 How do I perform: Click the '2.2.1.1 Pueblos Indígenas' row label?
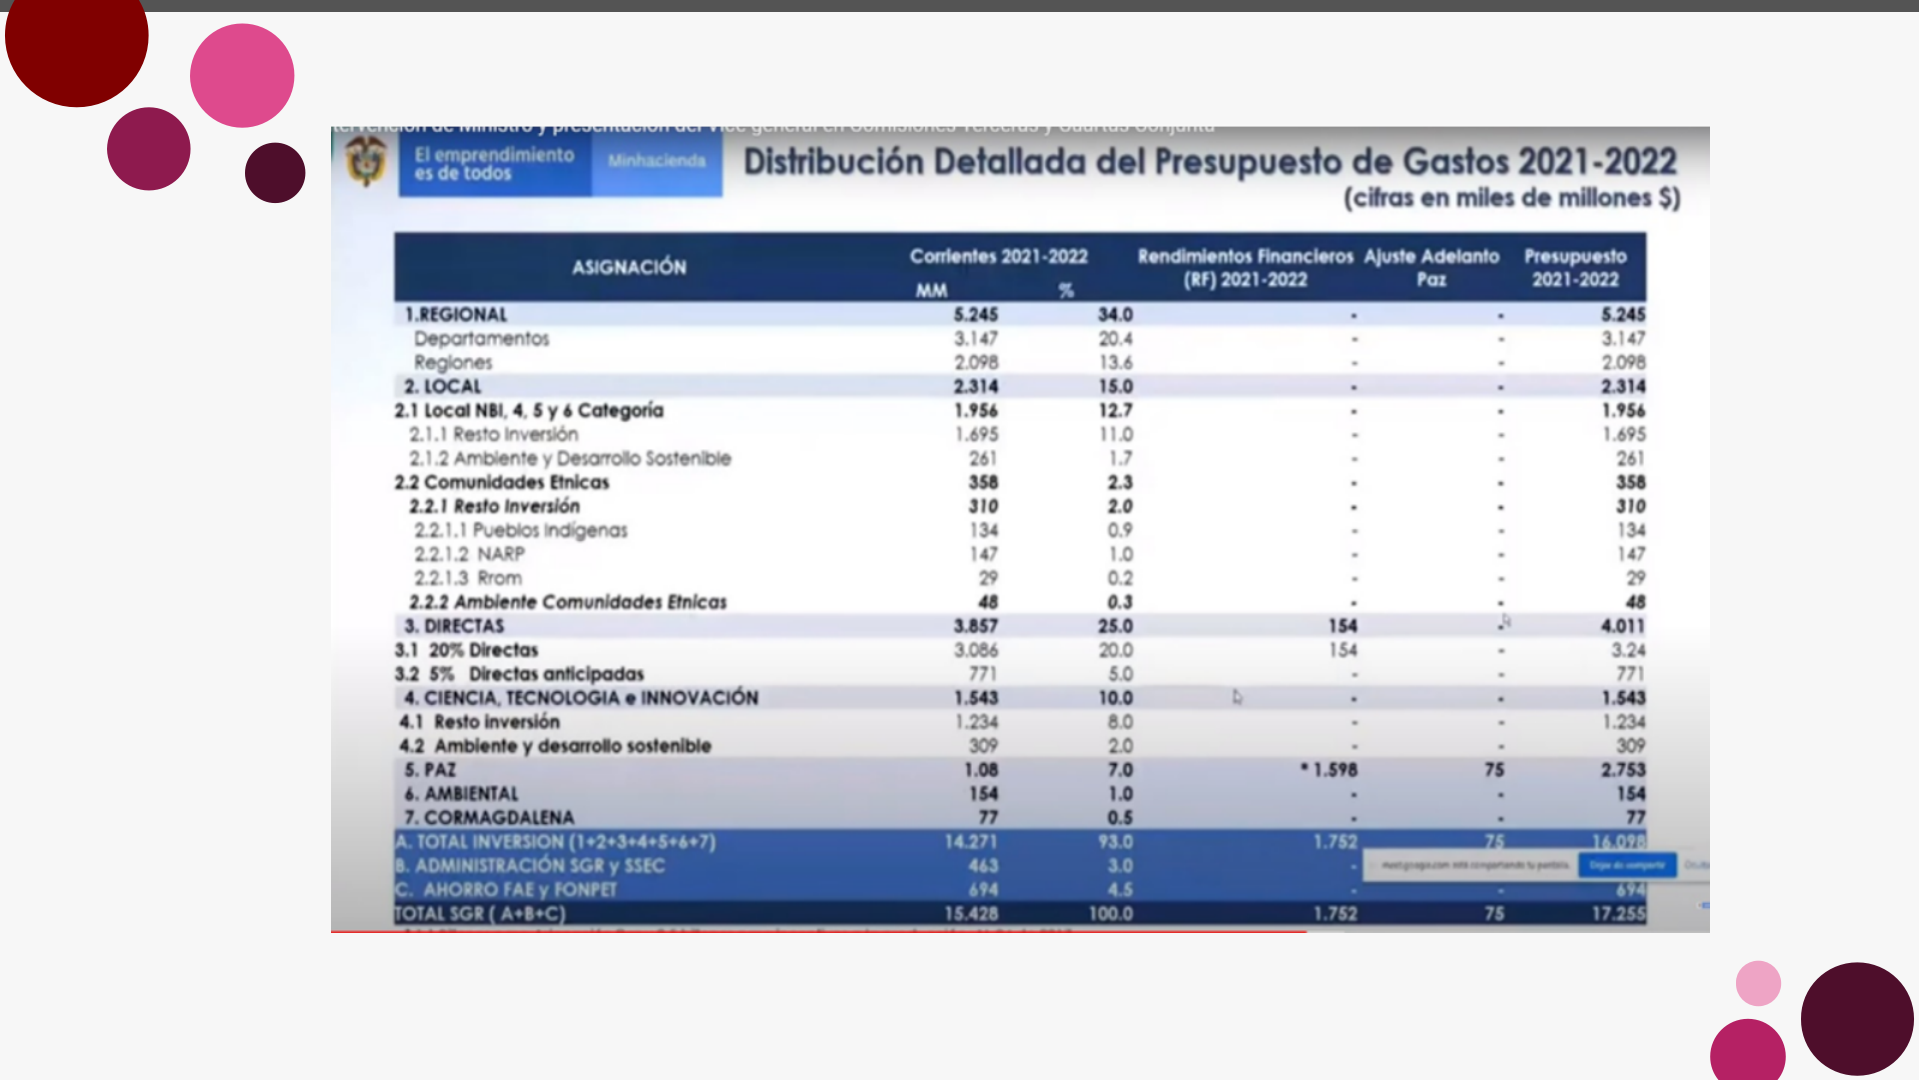(x=521, y=530)
